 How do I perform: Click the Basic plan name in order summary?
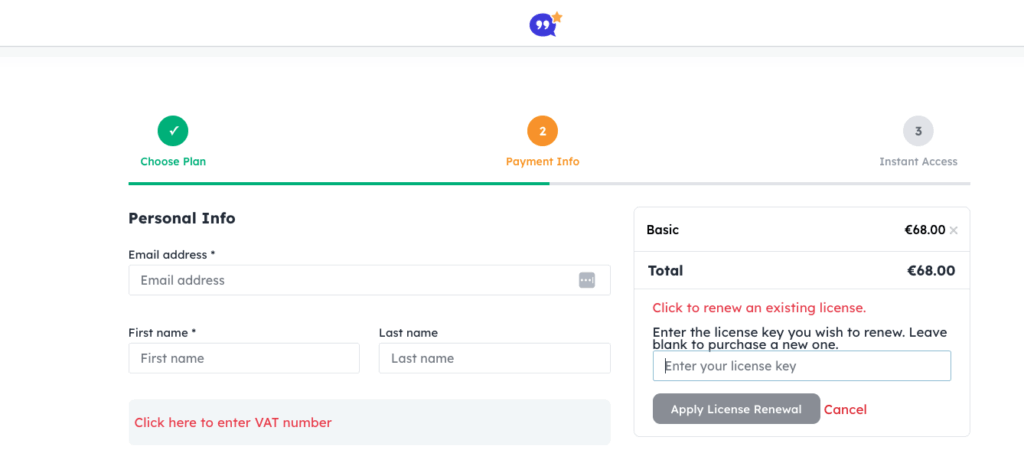pos(663,230)
